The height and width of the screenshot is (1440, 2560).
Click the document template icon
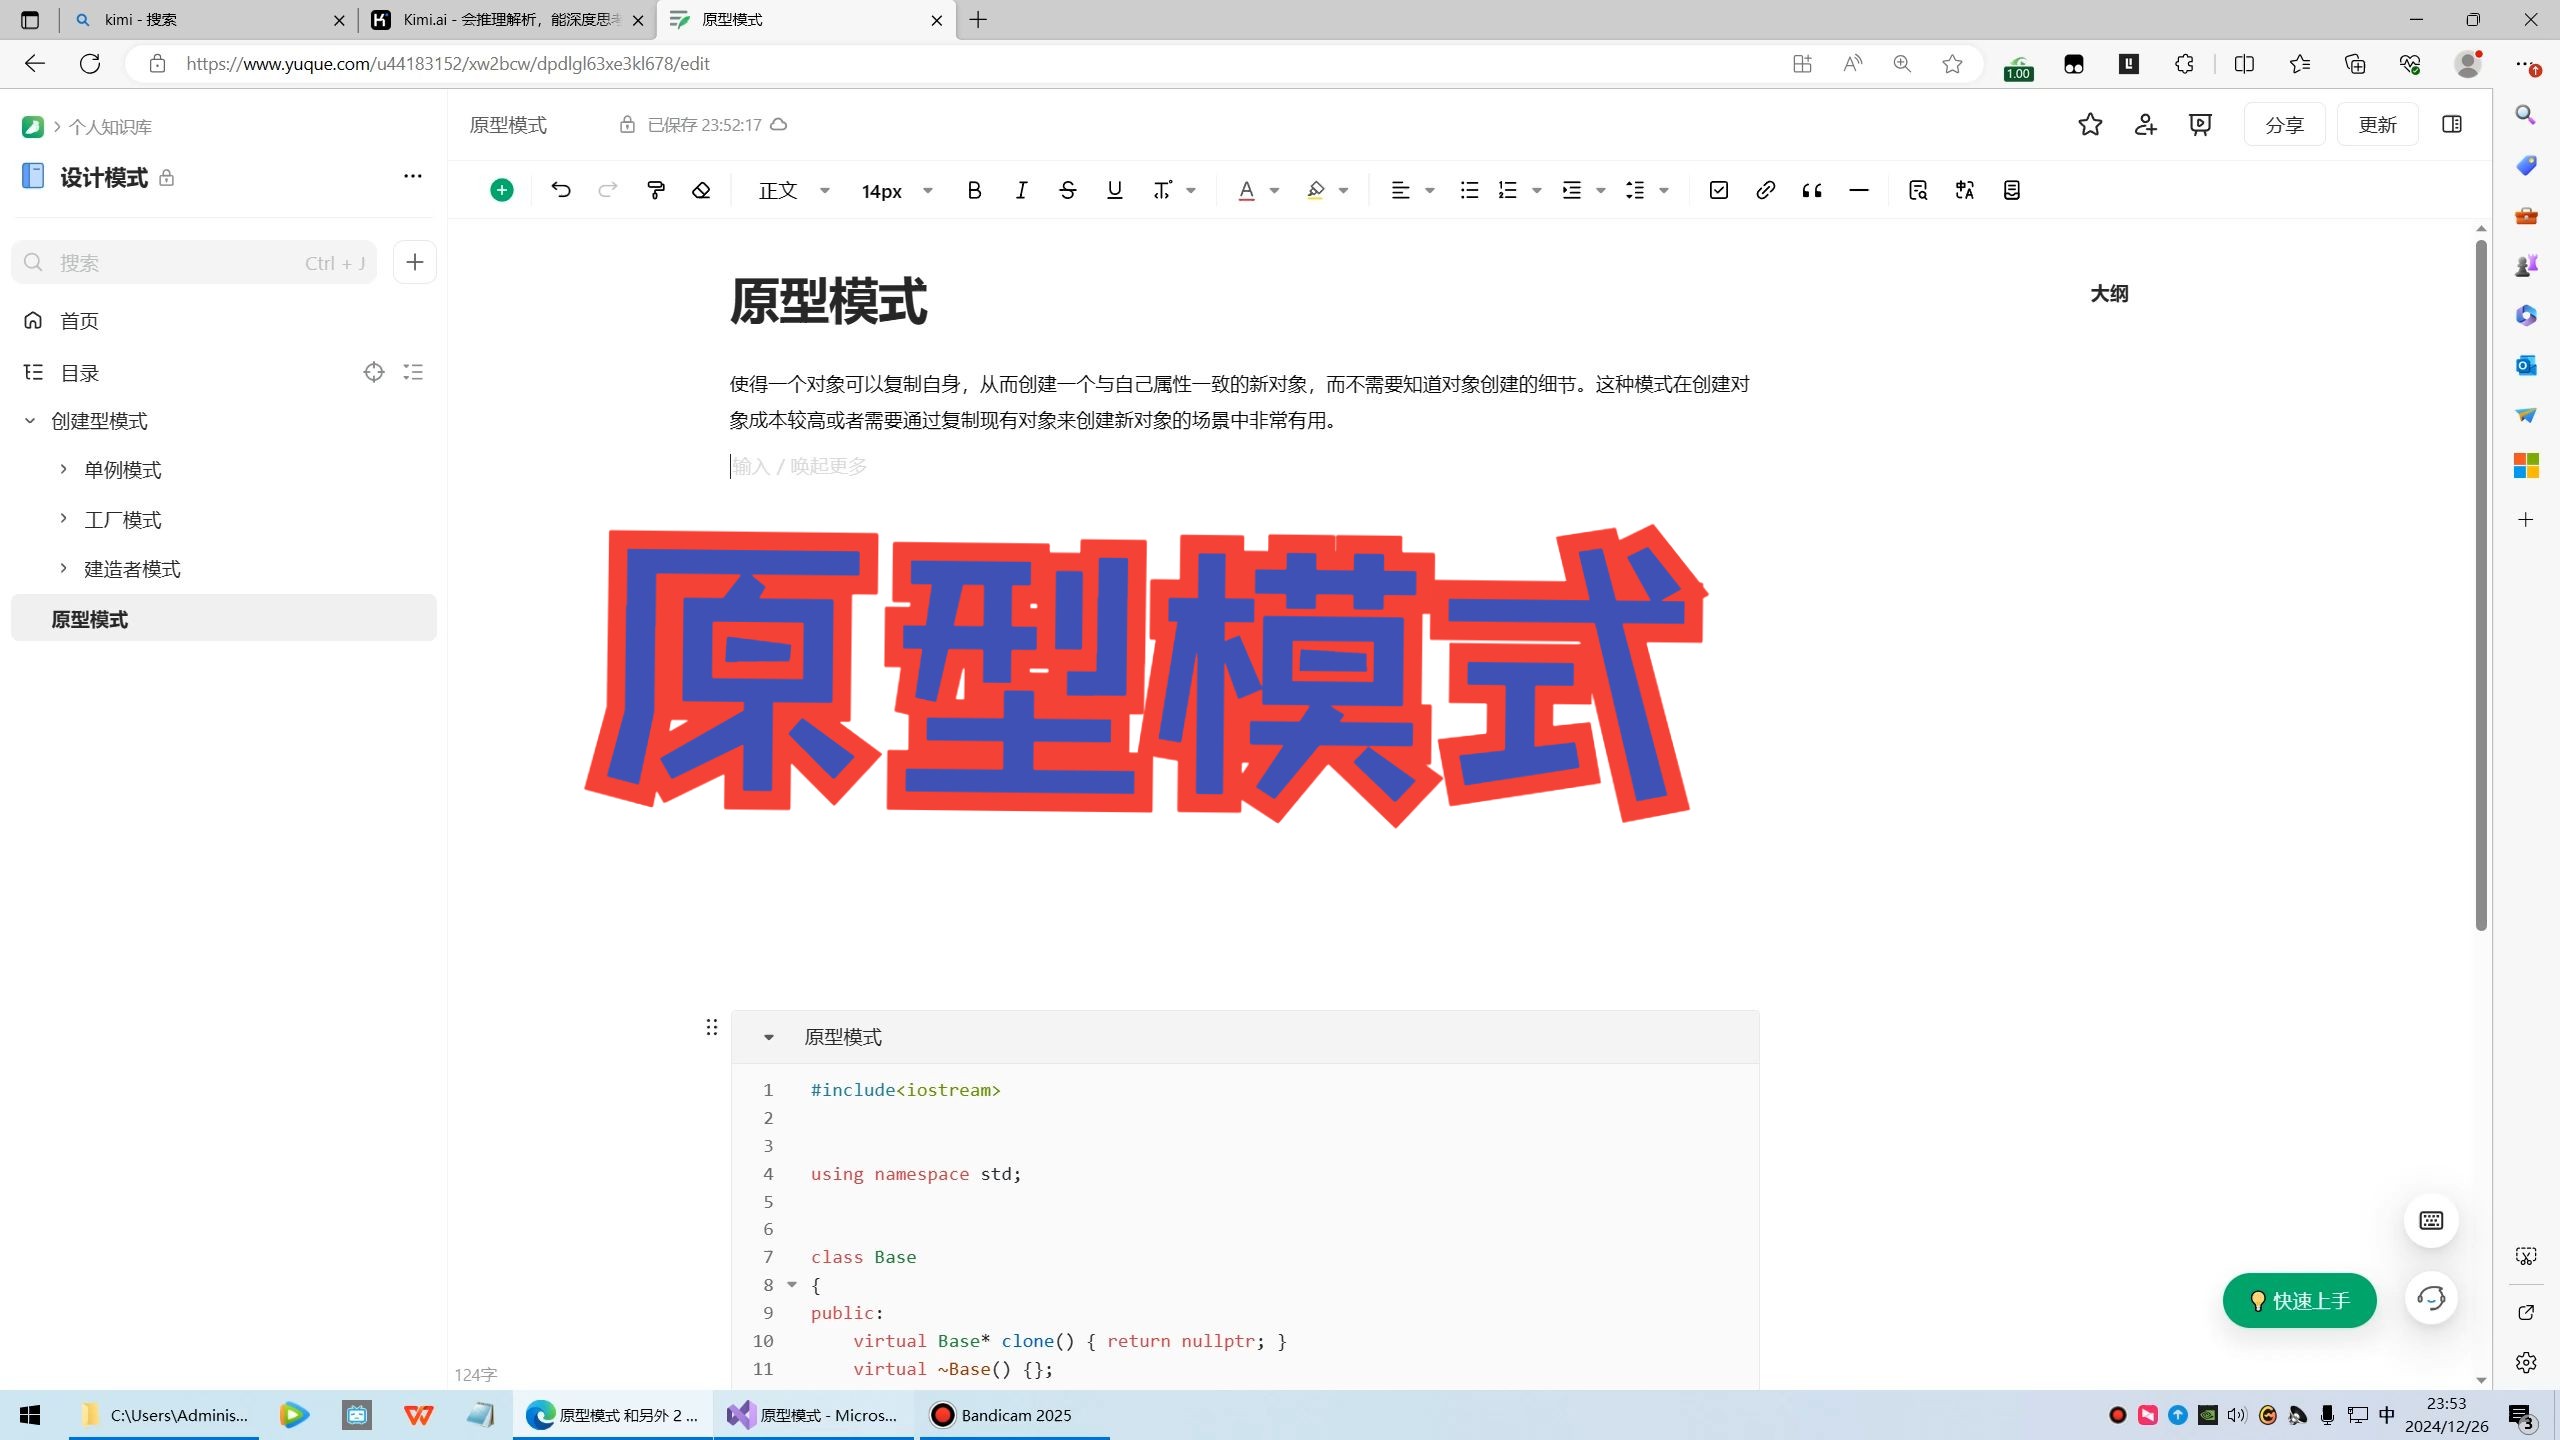click(2012, 190)
